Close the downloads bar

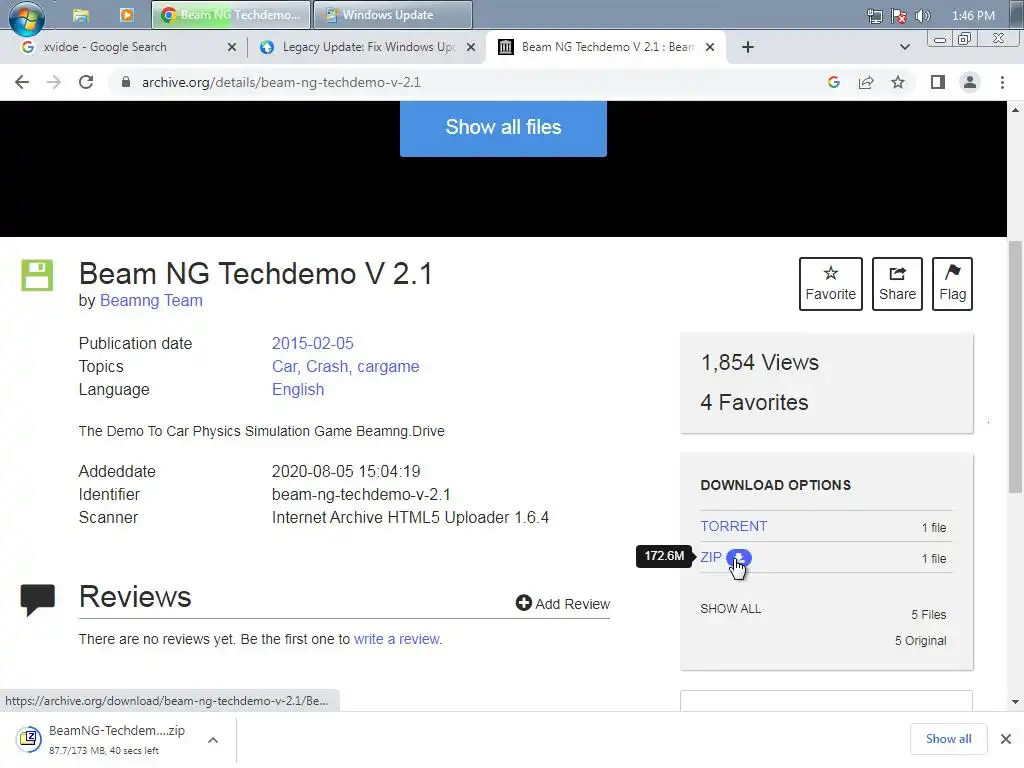[1006, 739]
